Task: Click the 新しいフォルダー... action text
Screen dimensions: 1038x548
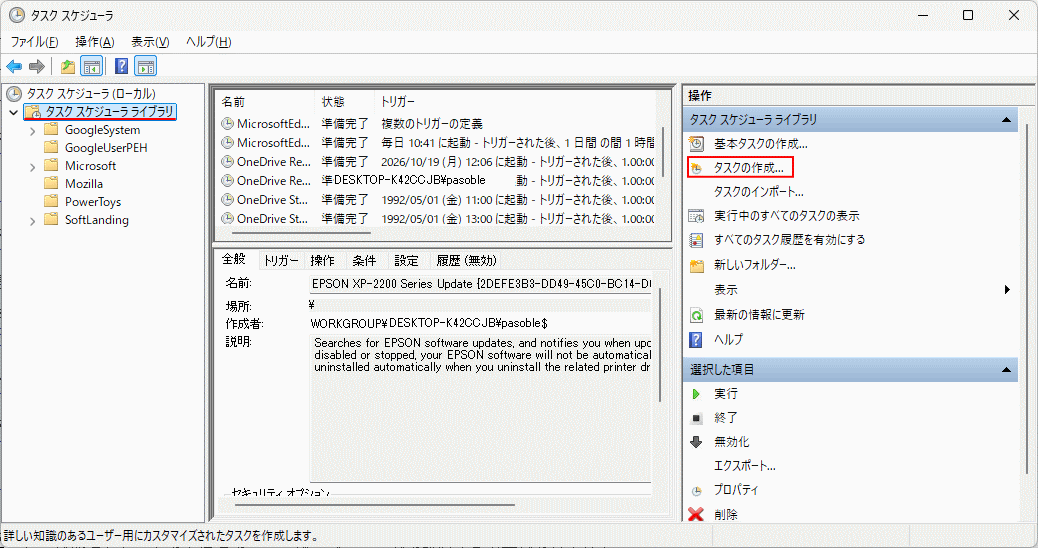Action: tap(755, 265)
